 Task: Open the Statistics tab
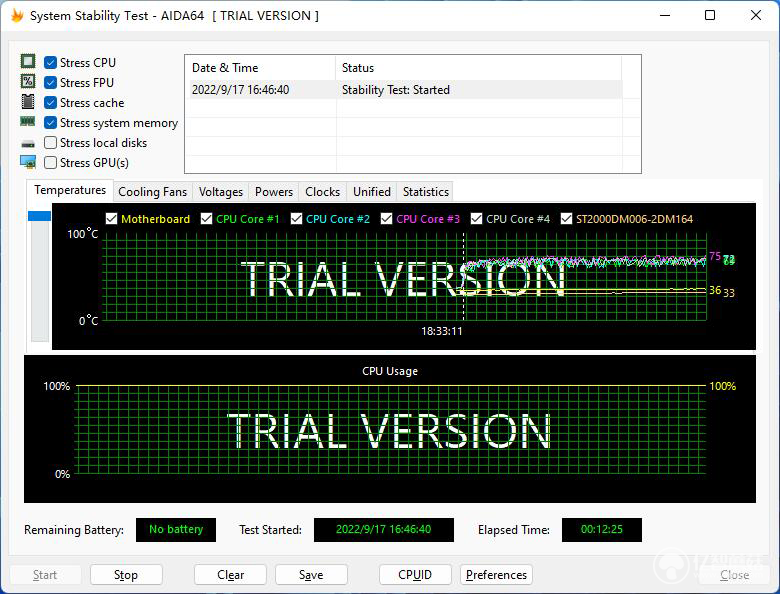click(426, 192)
